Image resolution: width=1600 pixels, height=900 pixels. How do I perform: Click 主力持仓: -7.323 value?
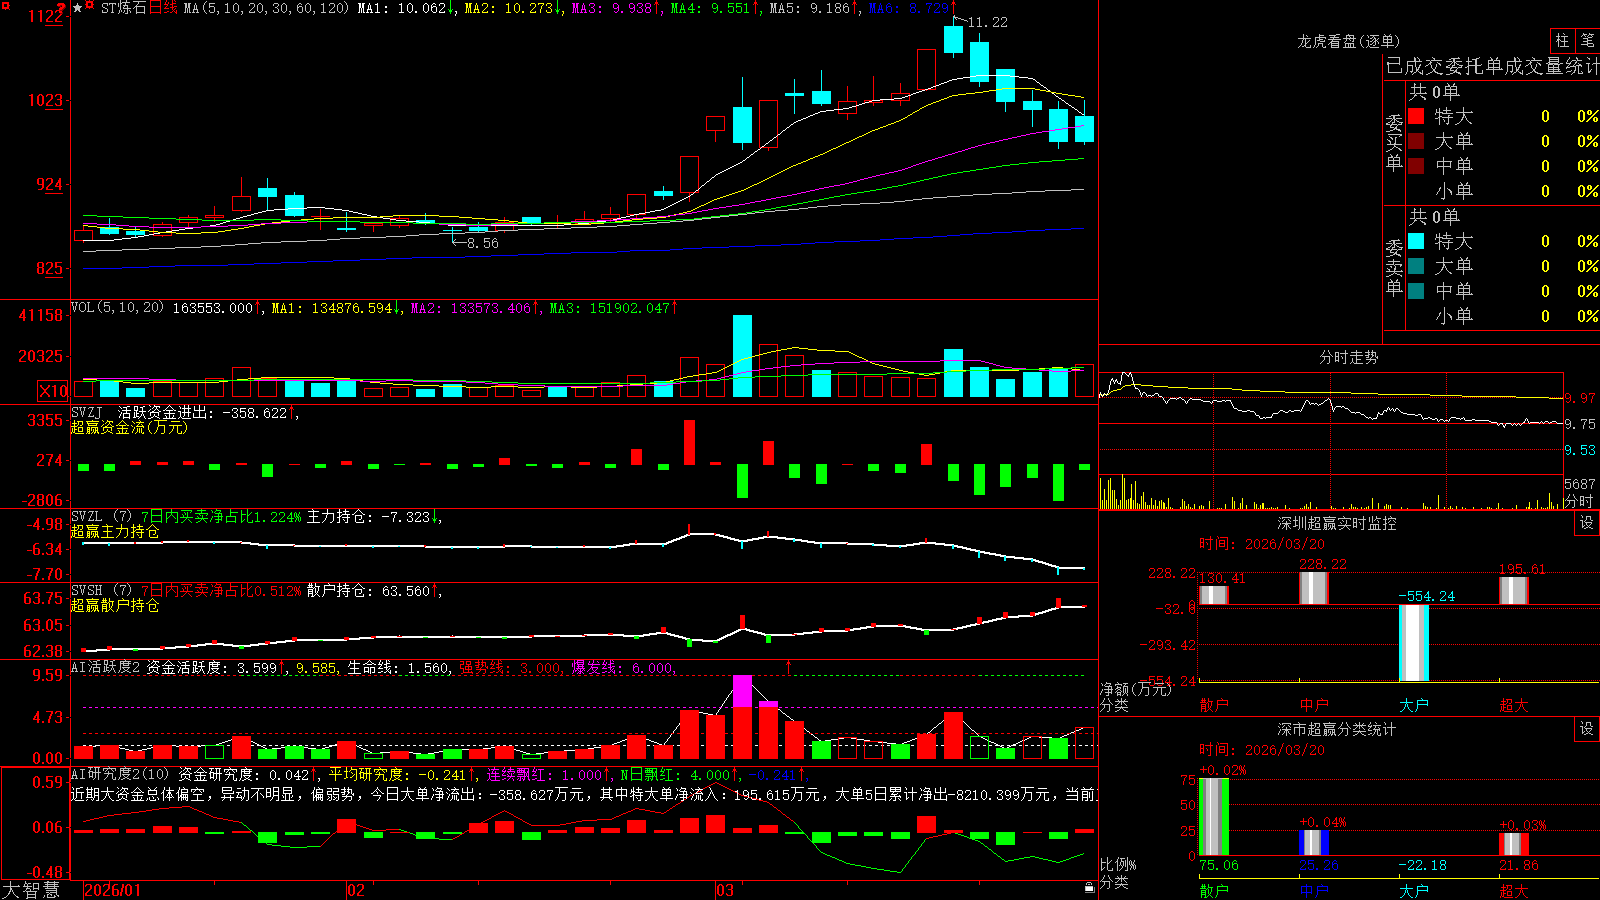tap(373, 517)
